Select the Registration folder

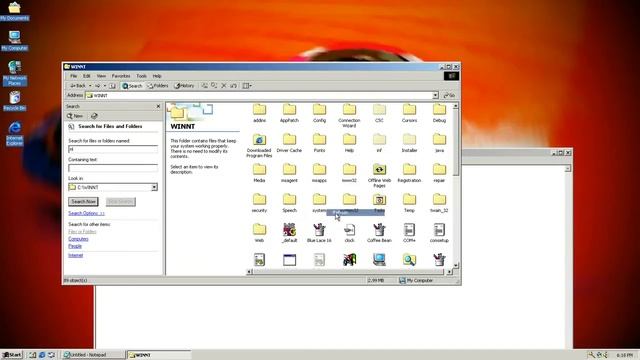(x=409, y=173)
